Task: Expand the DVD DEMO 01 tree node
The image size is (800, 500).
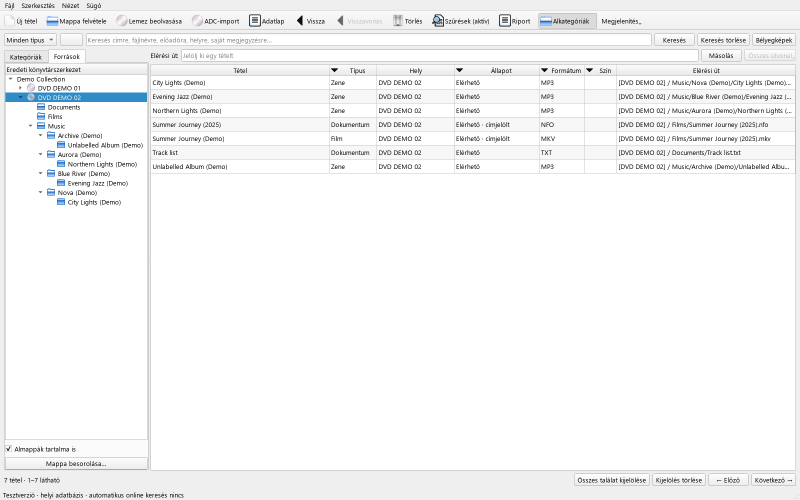Action: pos(20,88)
